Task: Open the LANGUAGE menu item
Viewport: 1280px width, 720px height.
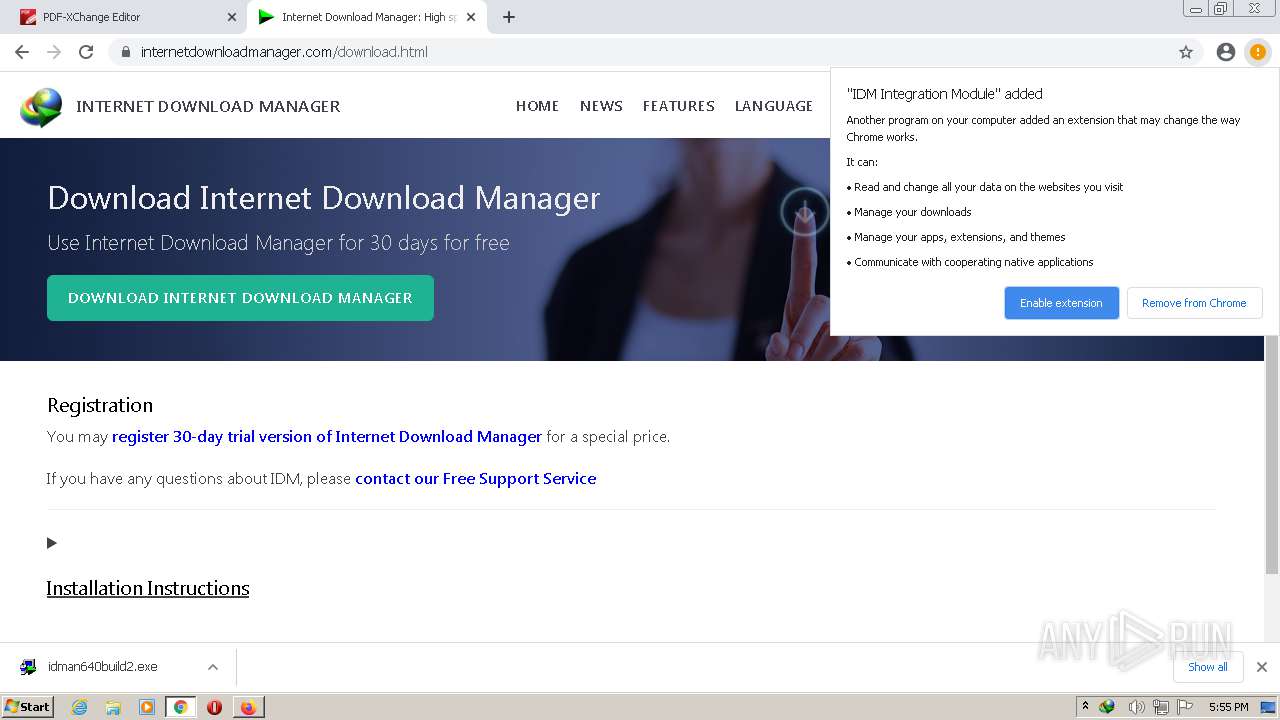Action: pyautogui.click(x=773, y=106)
